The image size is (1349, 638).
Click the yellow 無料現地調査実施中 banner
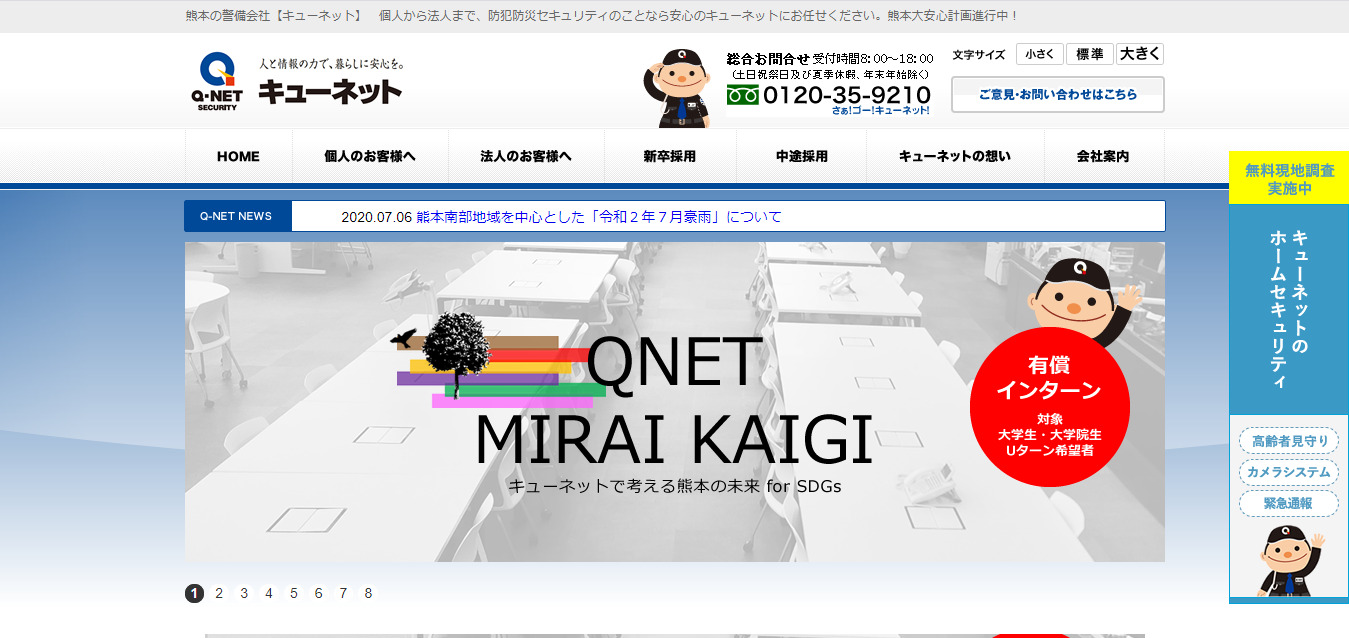(x=1289, y=178)
